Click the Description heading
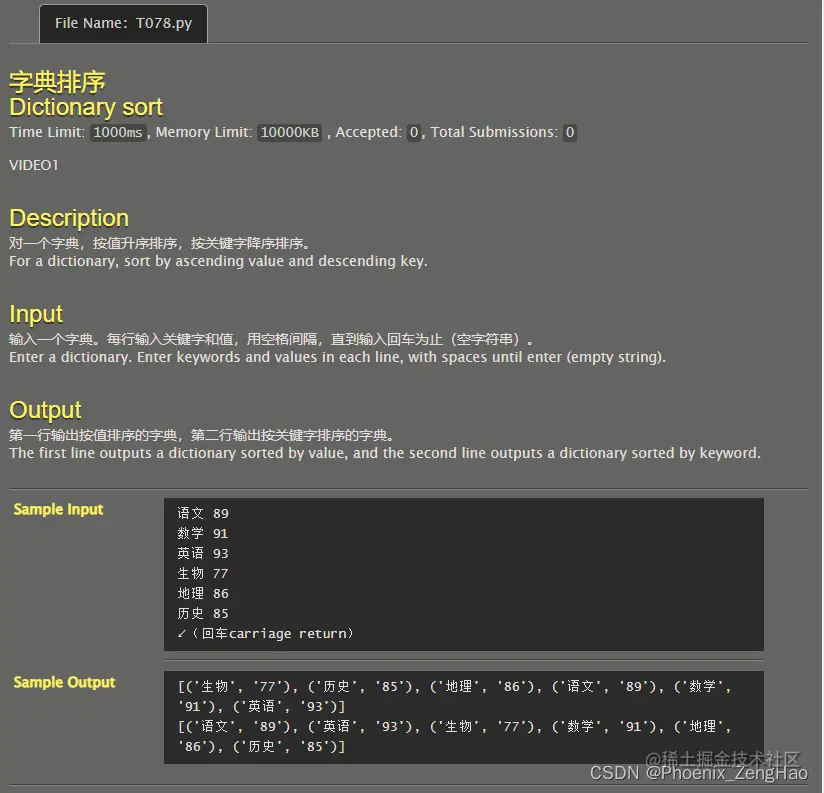Screen dimensions: 824x793 tap(69, 218)
